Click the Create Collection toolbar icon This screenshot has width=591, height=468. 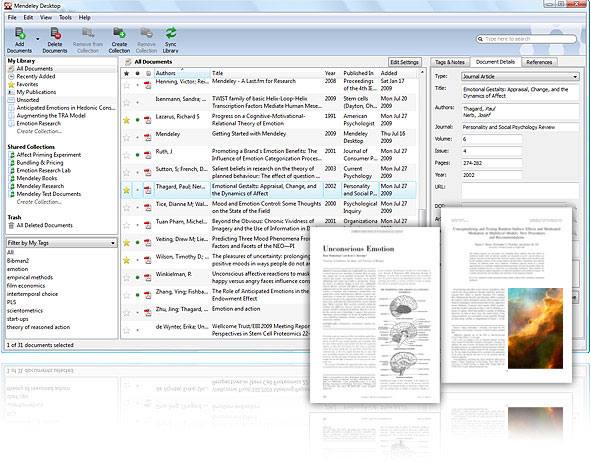[119, 40]
